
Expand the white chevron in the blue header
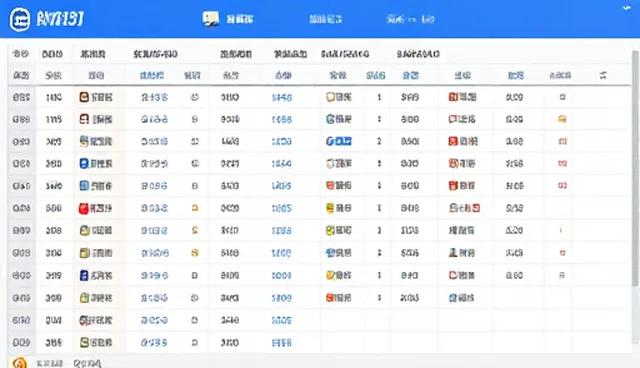(x=627, y=8)
